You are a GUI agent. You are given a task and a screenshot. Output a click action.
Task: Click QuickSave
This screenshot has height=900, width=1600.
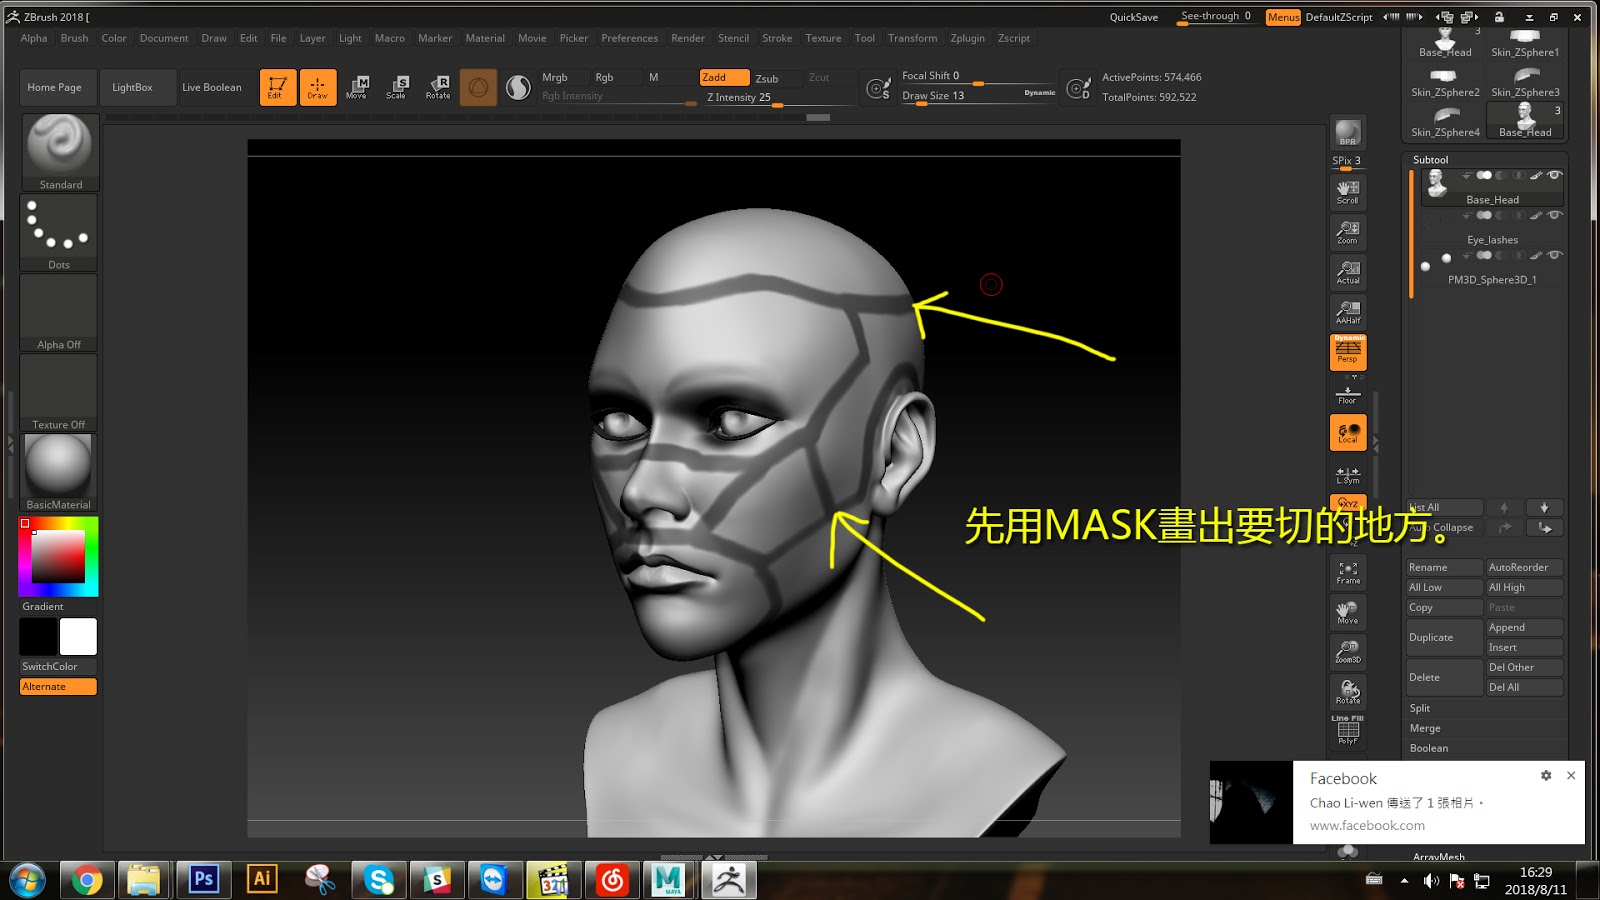pyautogui.click(x=1133, y=17)
